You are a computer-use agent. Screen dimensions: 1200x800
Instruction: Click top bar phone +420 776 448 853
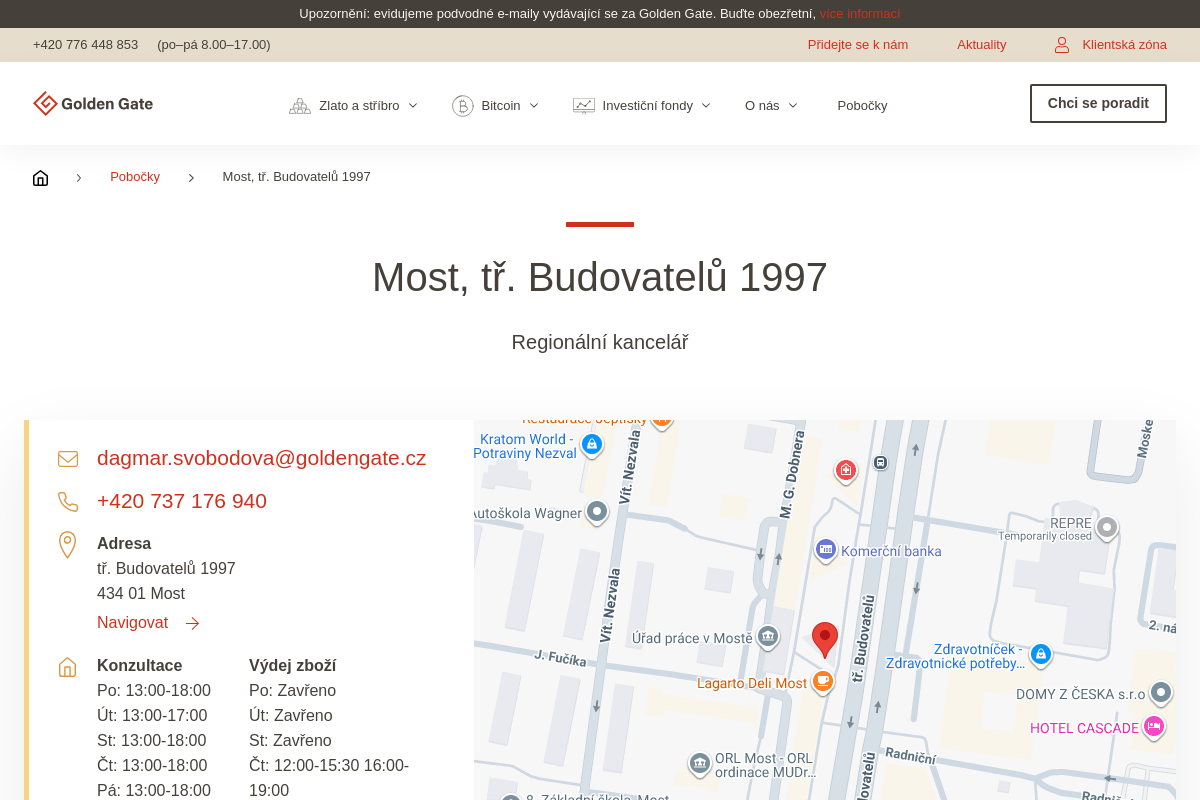86,45
